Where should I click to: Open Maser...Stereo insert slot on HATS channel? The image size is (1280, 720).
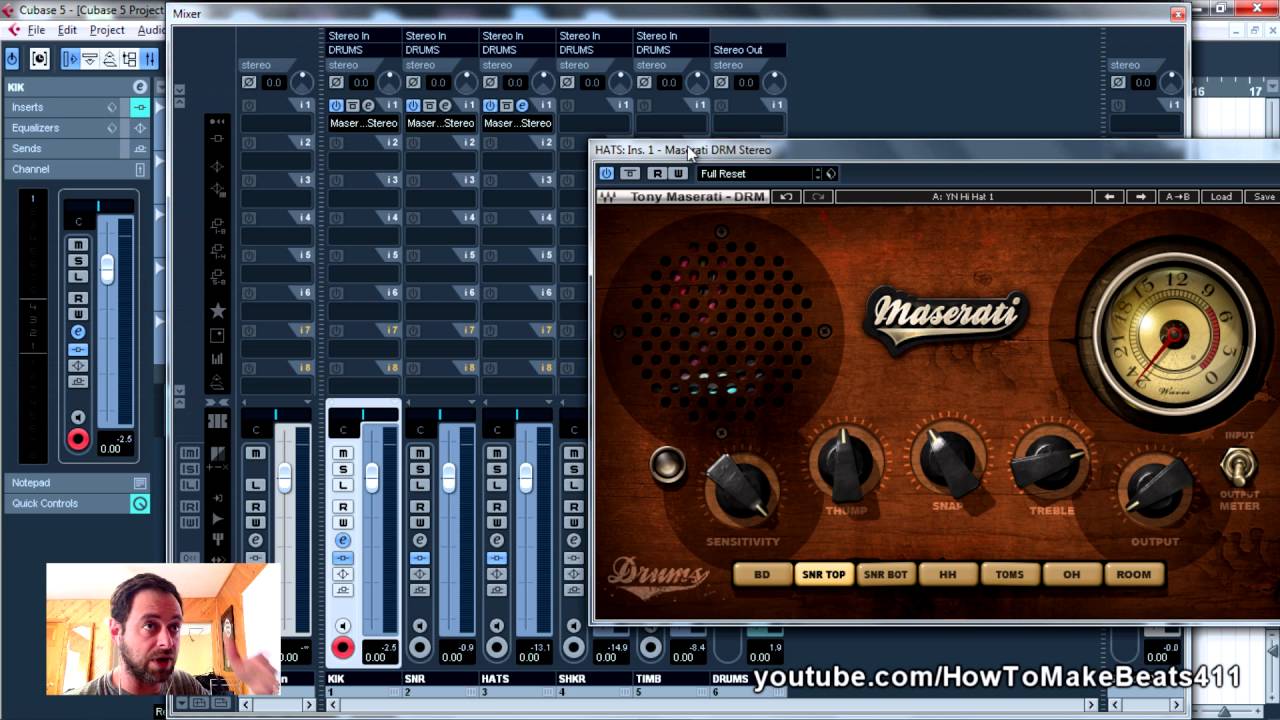(x=517, y=123)
